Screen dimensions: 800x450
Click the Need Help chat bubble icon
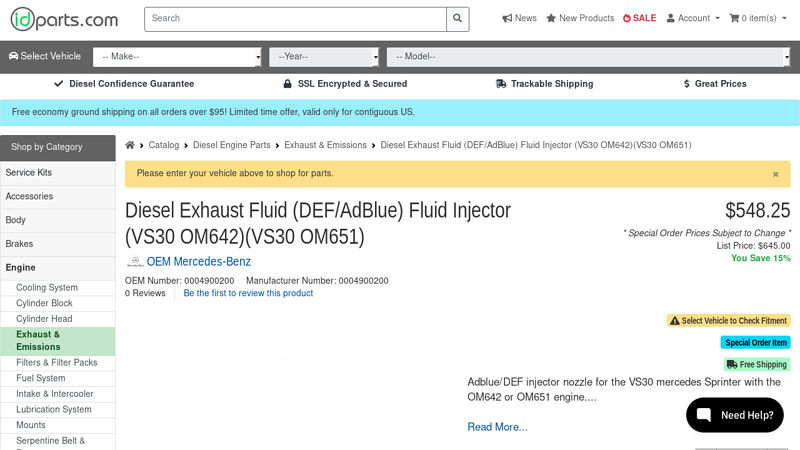pos(704,414)
